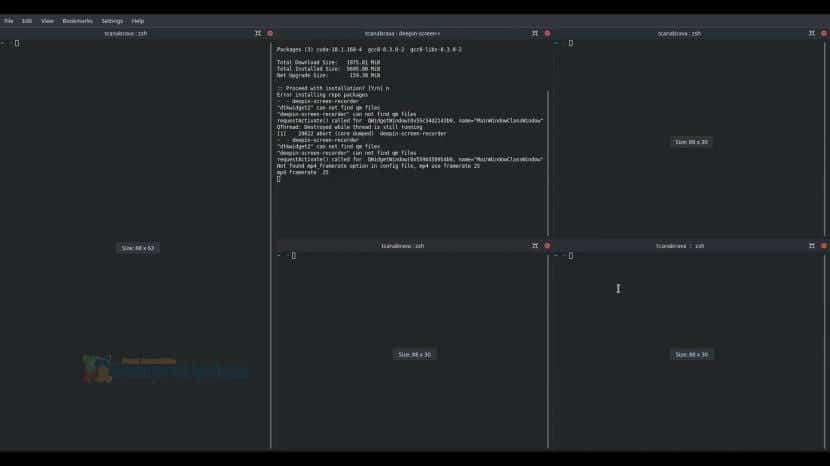This screenshot has height=466, width=830.
Task: Click the scrollbar of the deepin-screen-recorder pane
Action: point(548,164)
